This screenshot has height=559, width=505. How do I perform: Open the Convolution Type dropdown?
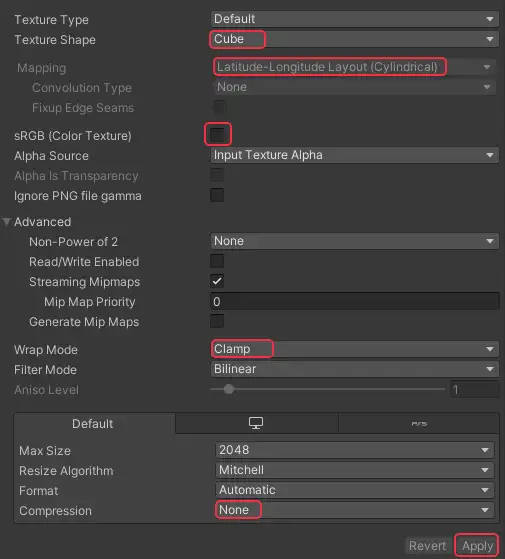[355, 87]
